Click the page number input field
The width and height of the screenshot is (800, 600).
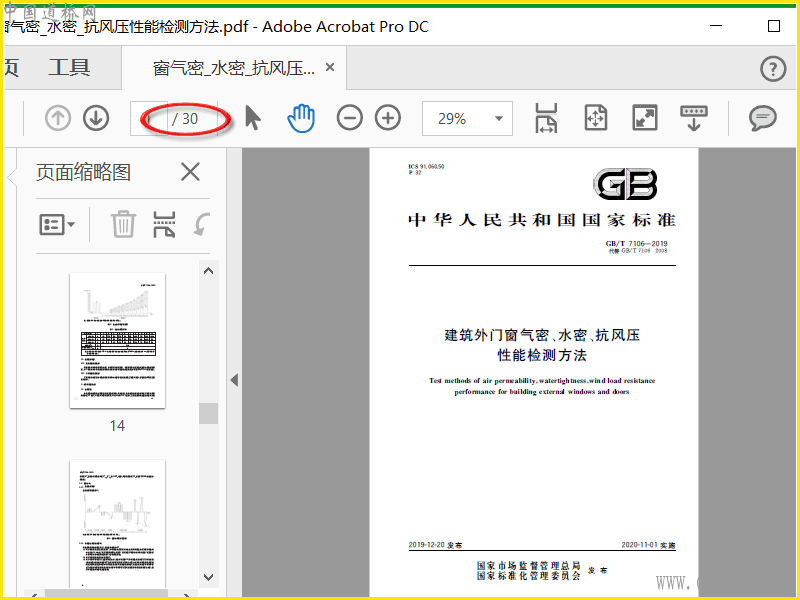(149, 118)
